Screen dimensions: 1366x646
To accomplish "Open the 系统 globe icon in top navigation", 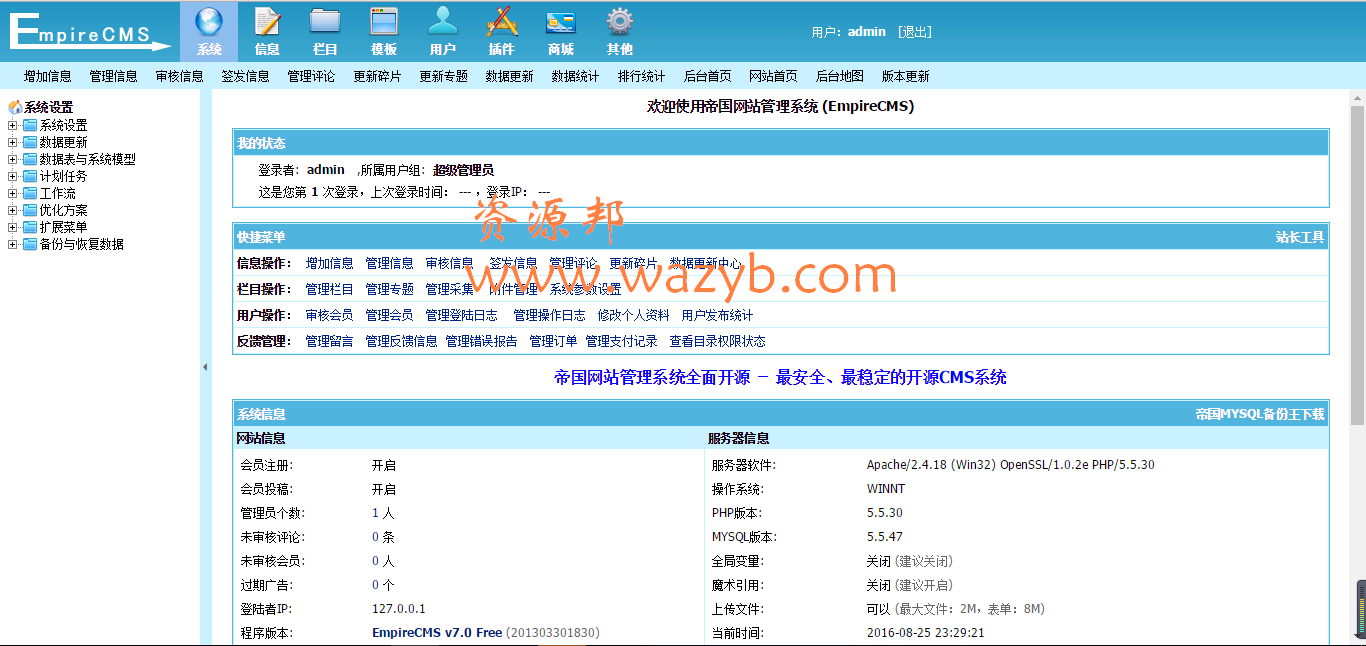I will coord(209,21).
